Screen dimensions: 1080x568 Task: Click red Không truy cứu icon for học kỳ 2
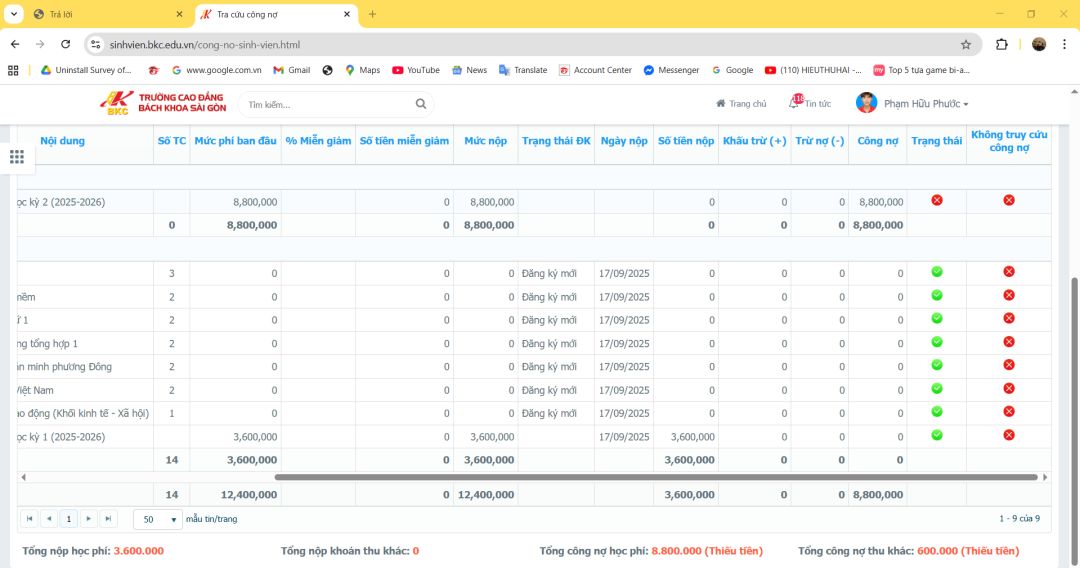click(1008, 201)
